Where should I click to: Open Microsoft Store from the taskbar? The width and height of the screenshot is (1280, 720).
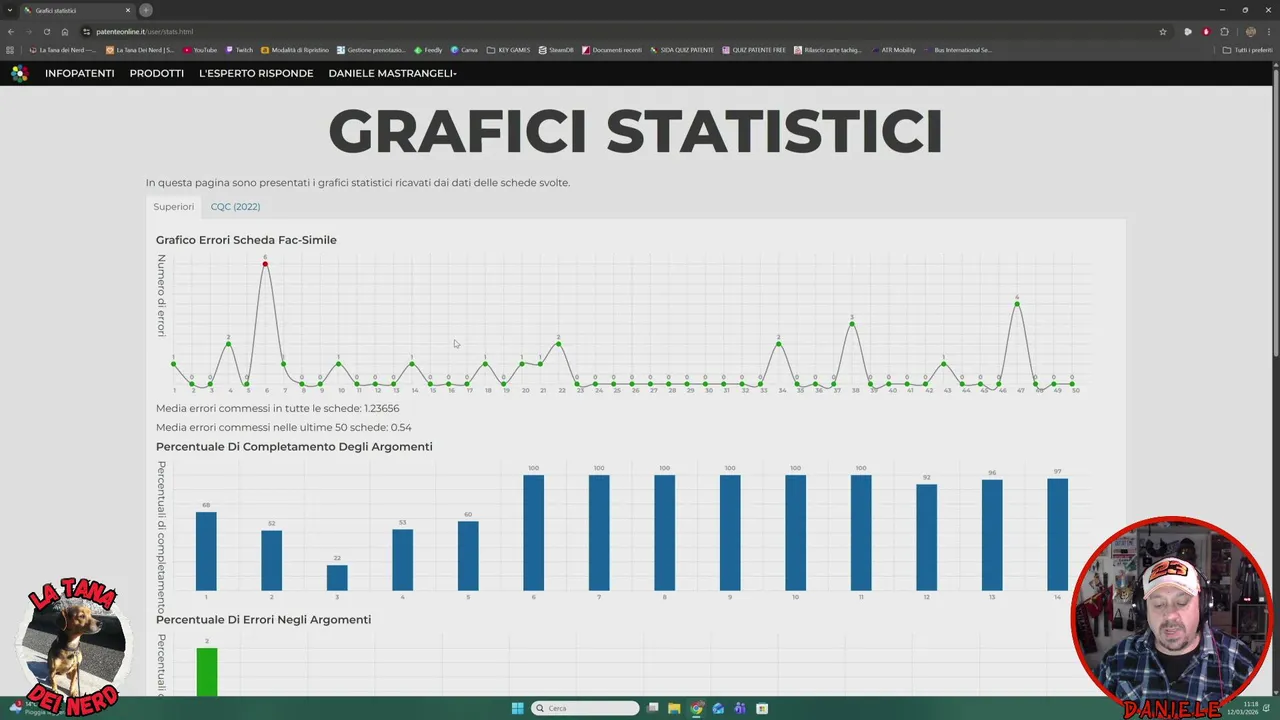[x=761, y=708]
